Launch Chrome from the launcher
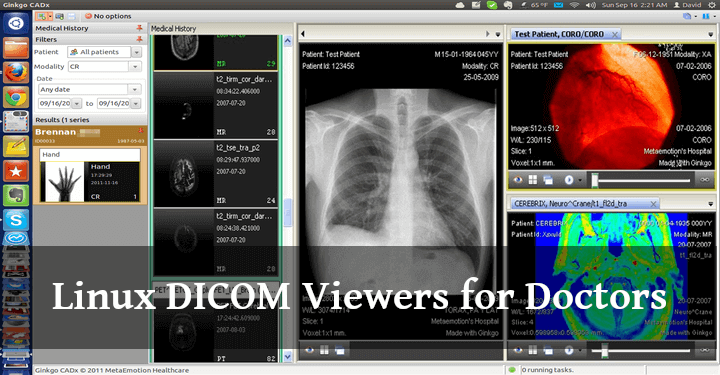Viewport: 720px width, 375px height. click(16, 97)
